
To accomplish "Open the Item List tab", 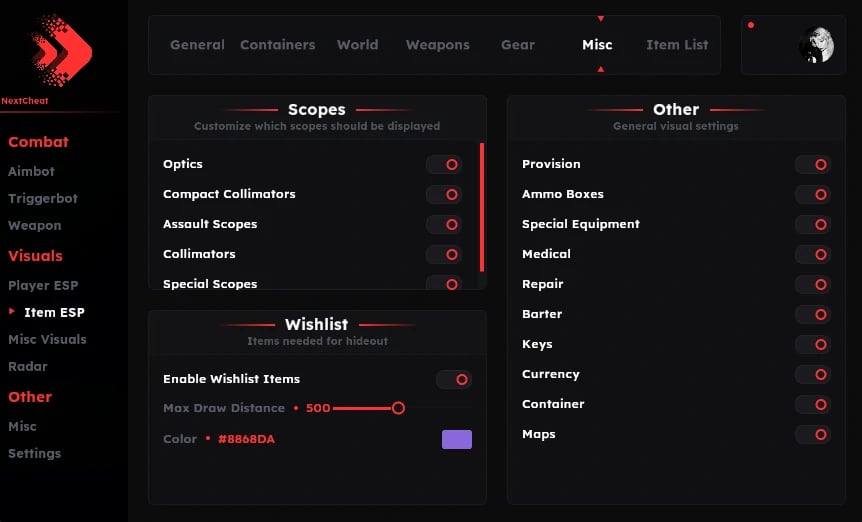I will pyautogui.click(x=677, y=45).
